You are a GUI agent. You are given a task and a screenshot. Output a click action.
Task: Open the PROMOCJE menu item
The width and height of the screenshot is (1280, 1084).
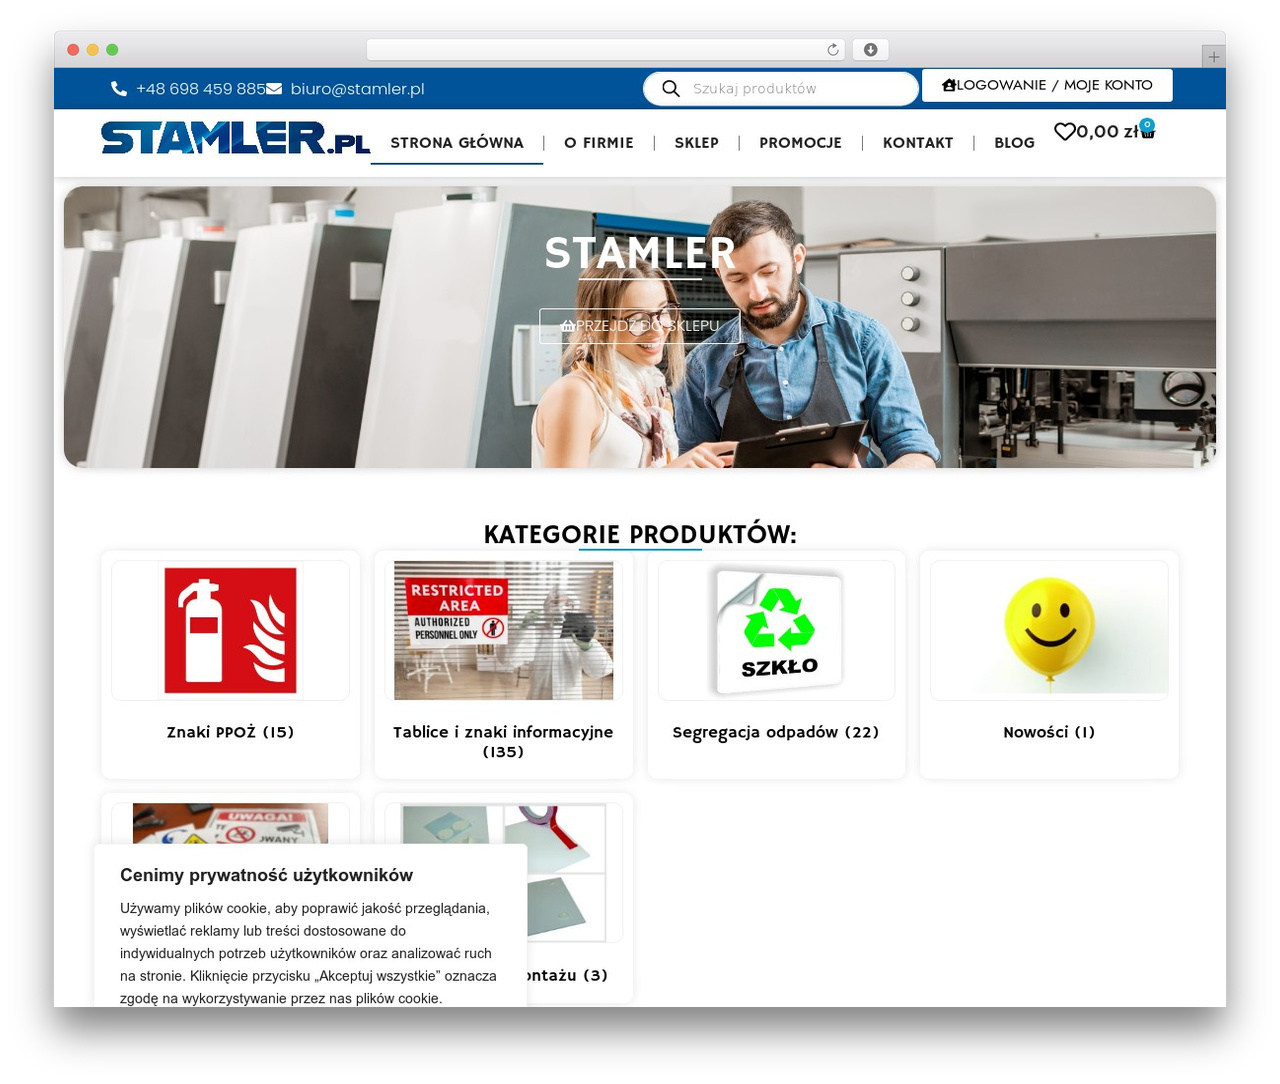800,143
